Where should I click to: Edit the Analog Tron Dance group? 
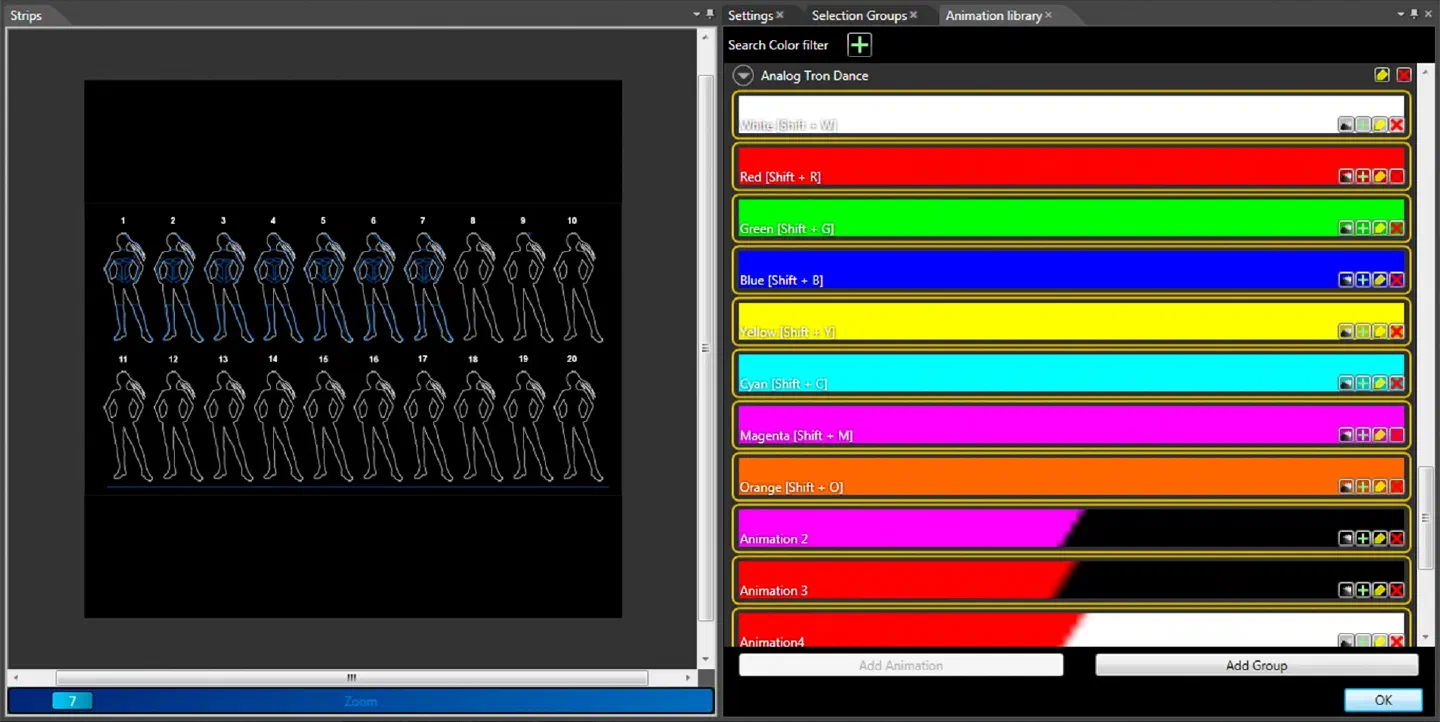pos(1382,75)
